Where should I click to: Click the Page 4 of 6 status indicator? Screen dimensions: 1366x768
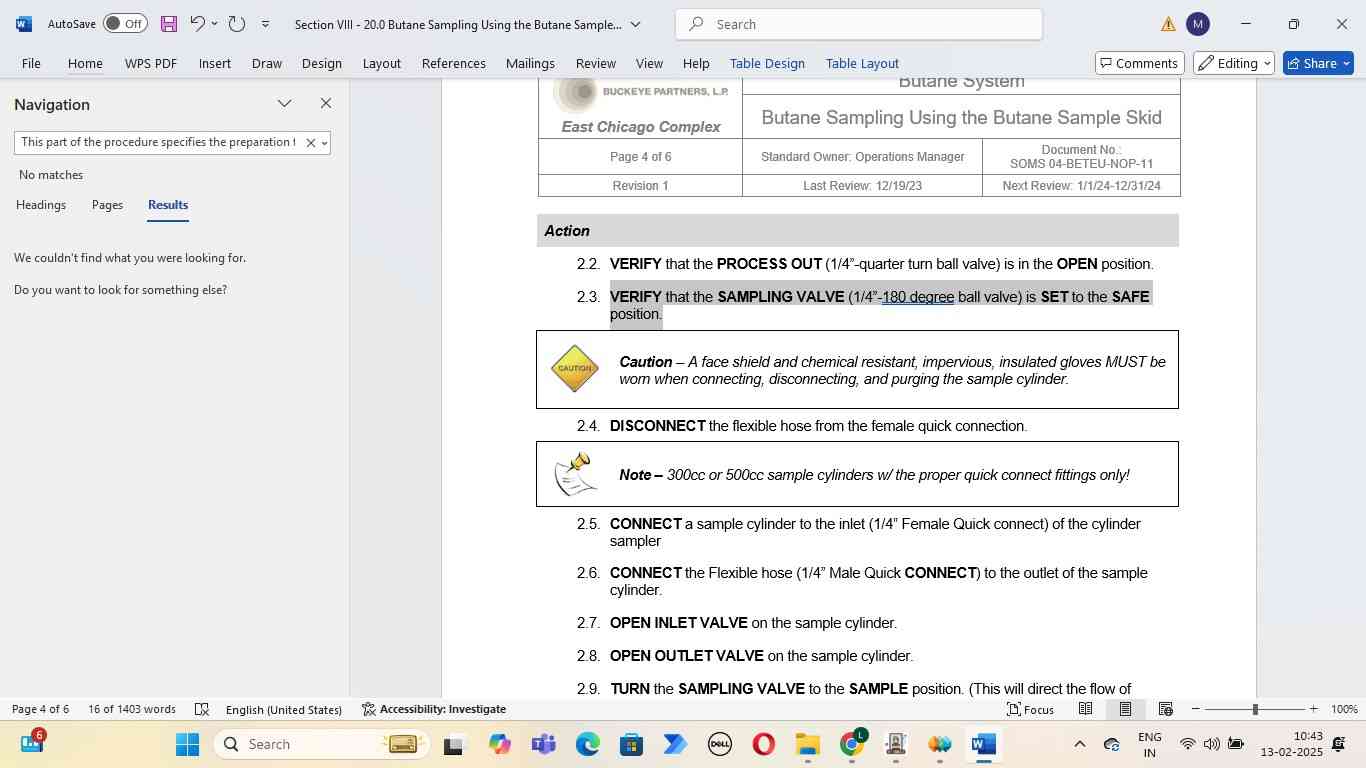click(41, 709)
